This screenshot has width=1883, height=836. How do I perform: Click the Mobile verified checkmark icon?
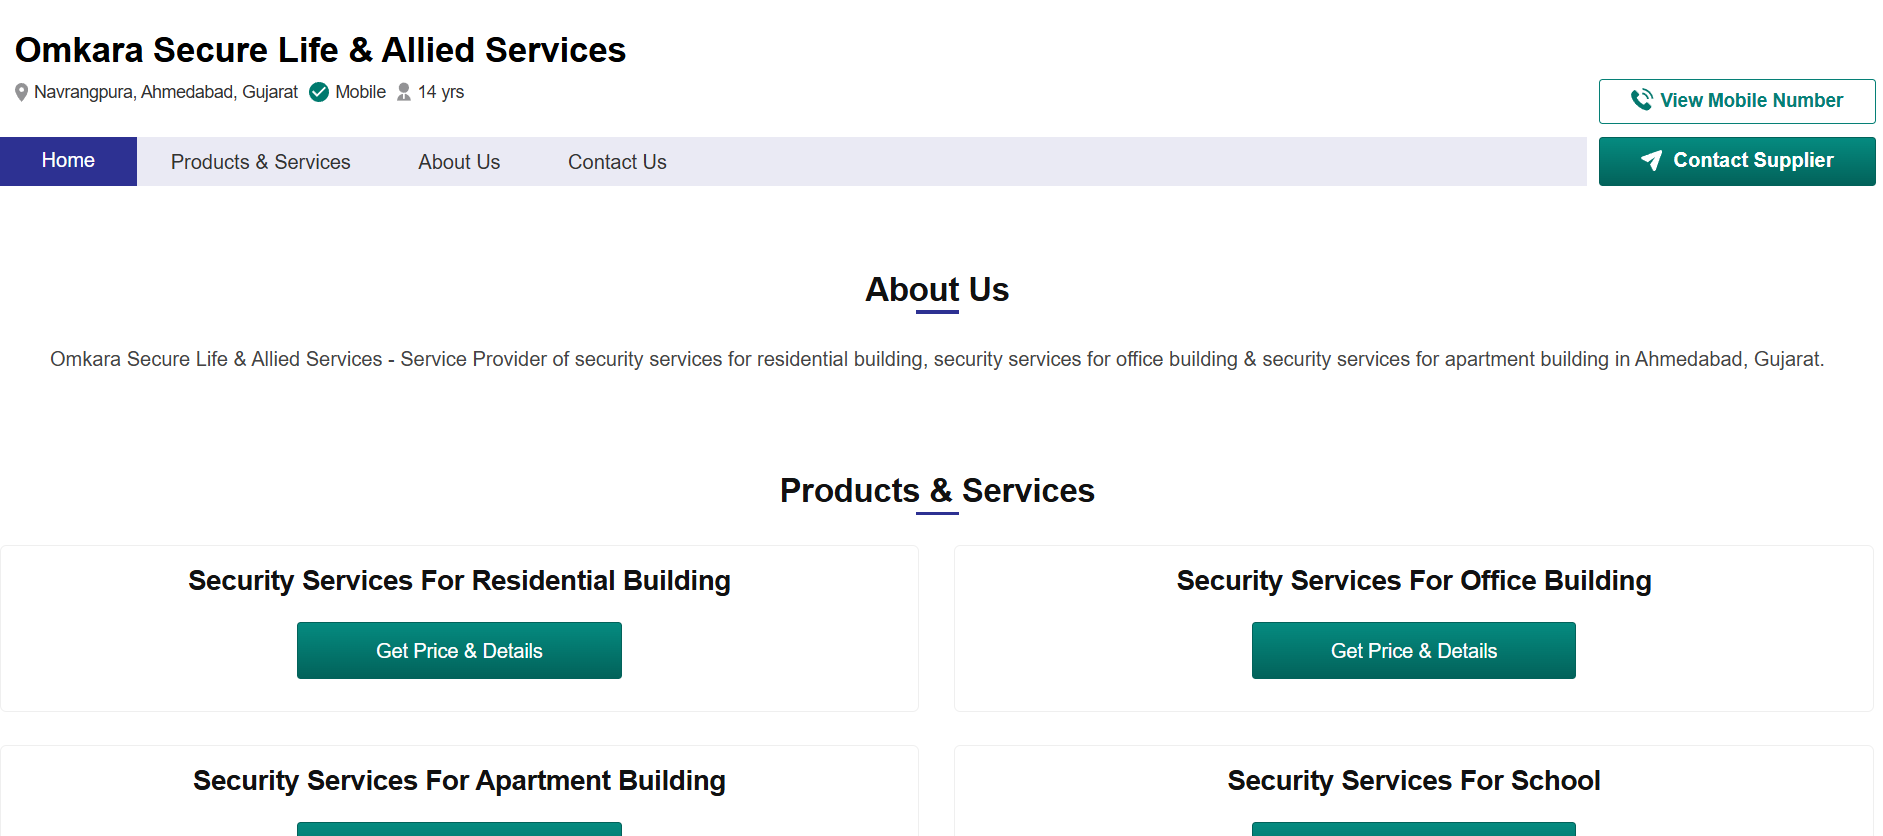[318, 92]
